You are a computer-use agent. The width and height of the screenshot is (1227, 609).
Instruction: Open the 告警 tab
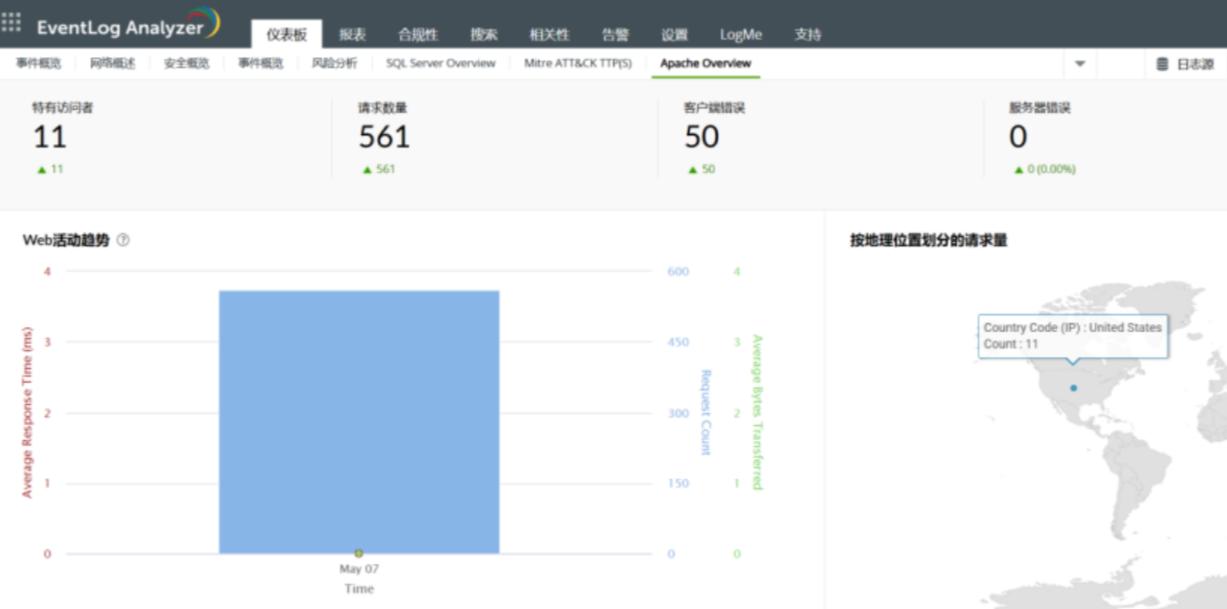click(x=615, y=34)
